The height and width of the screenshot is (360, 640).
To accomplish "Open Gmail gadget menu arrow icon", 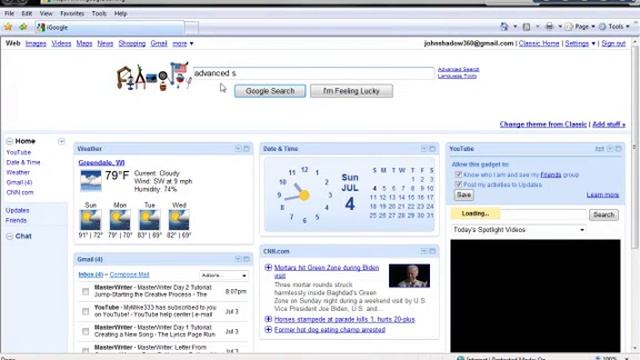I will (238, 259).
